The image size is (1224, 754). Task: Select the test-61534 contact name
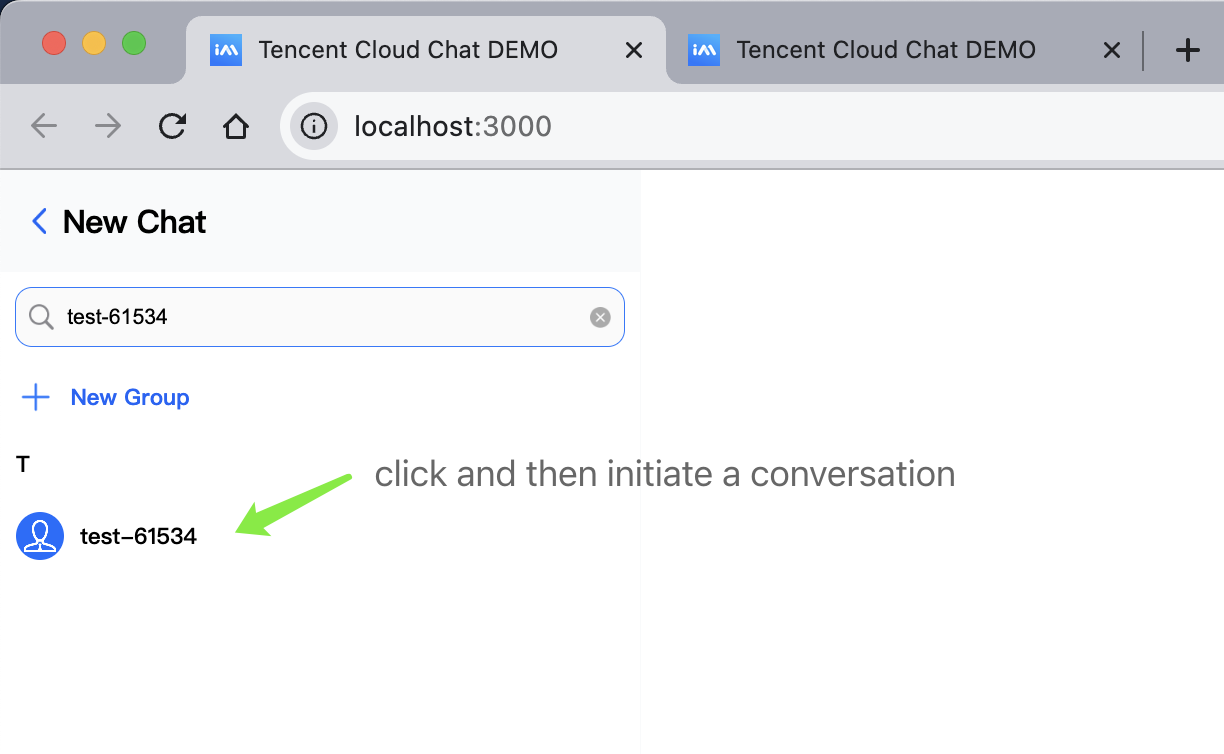[x=138, y=536]
